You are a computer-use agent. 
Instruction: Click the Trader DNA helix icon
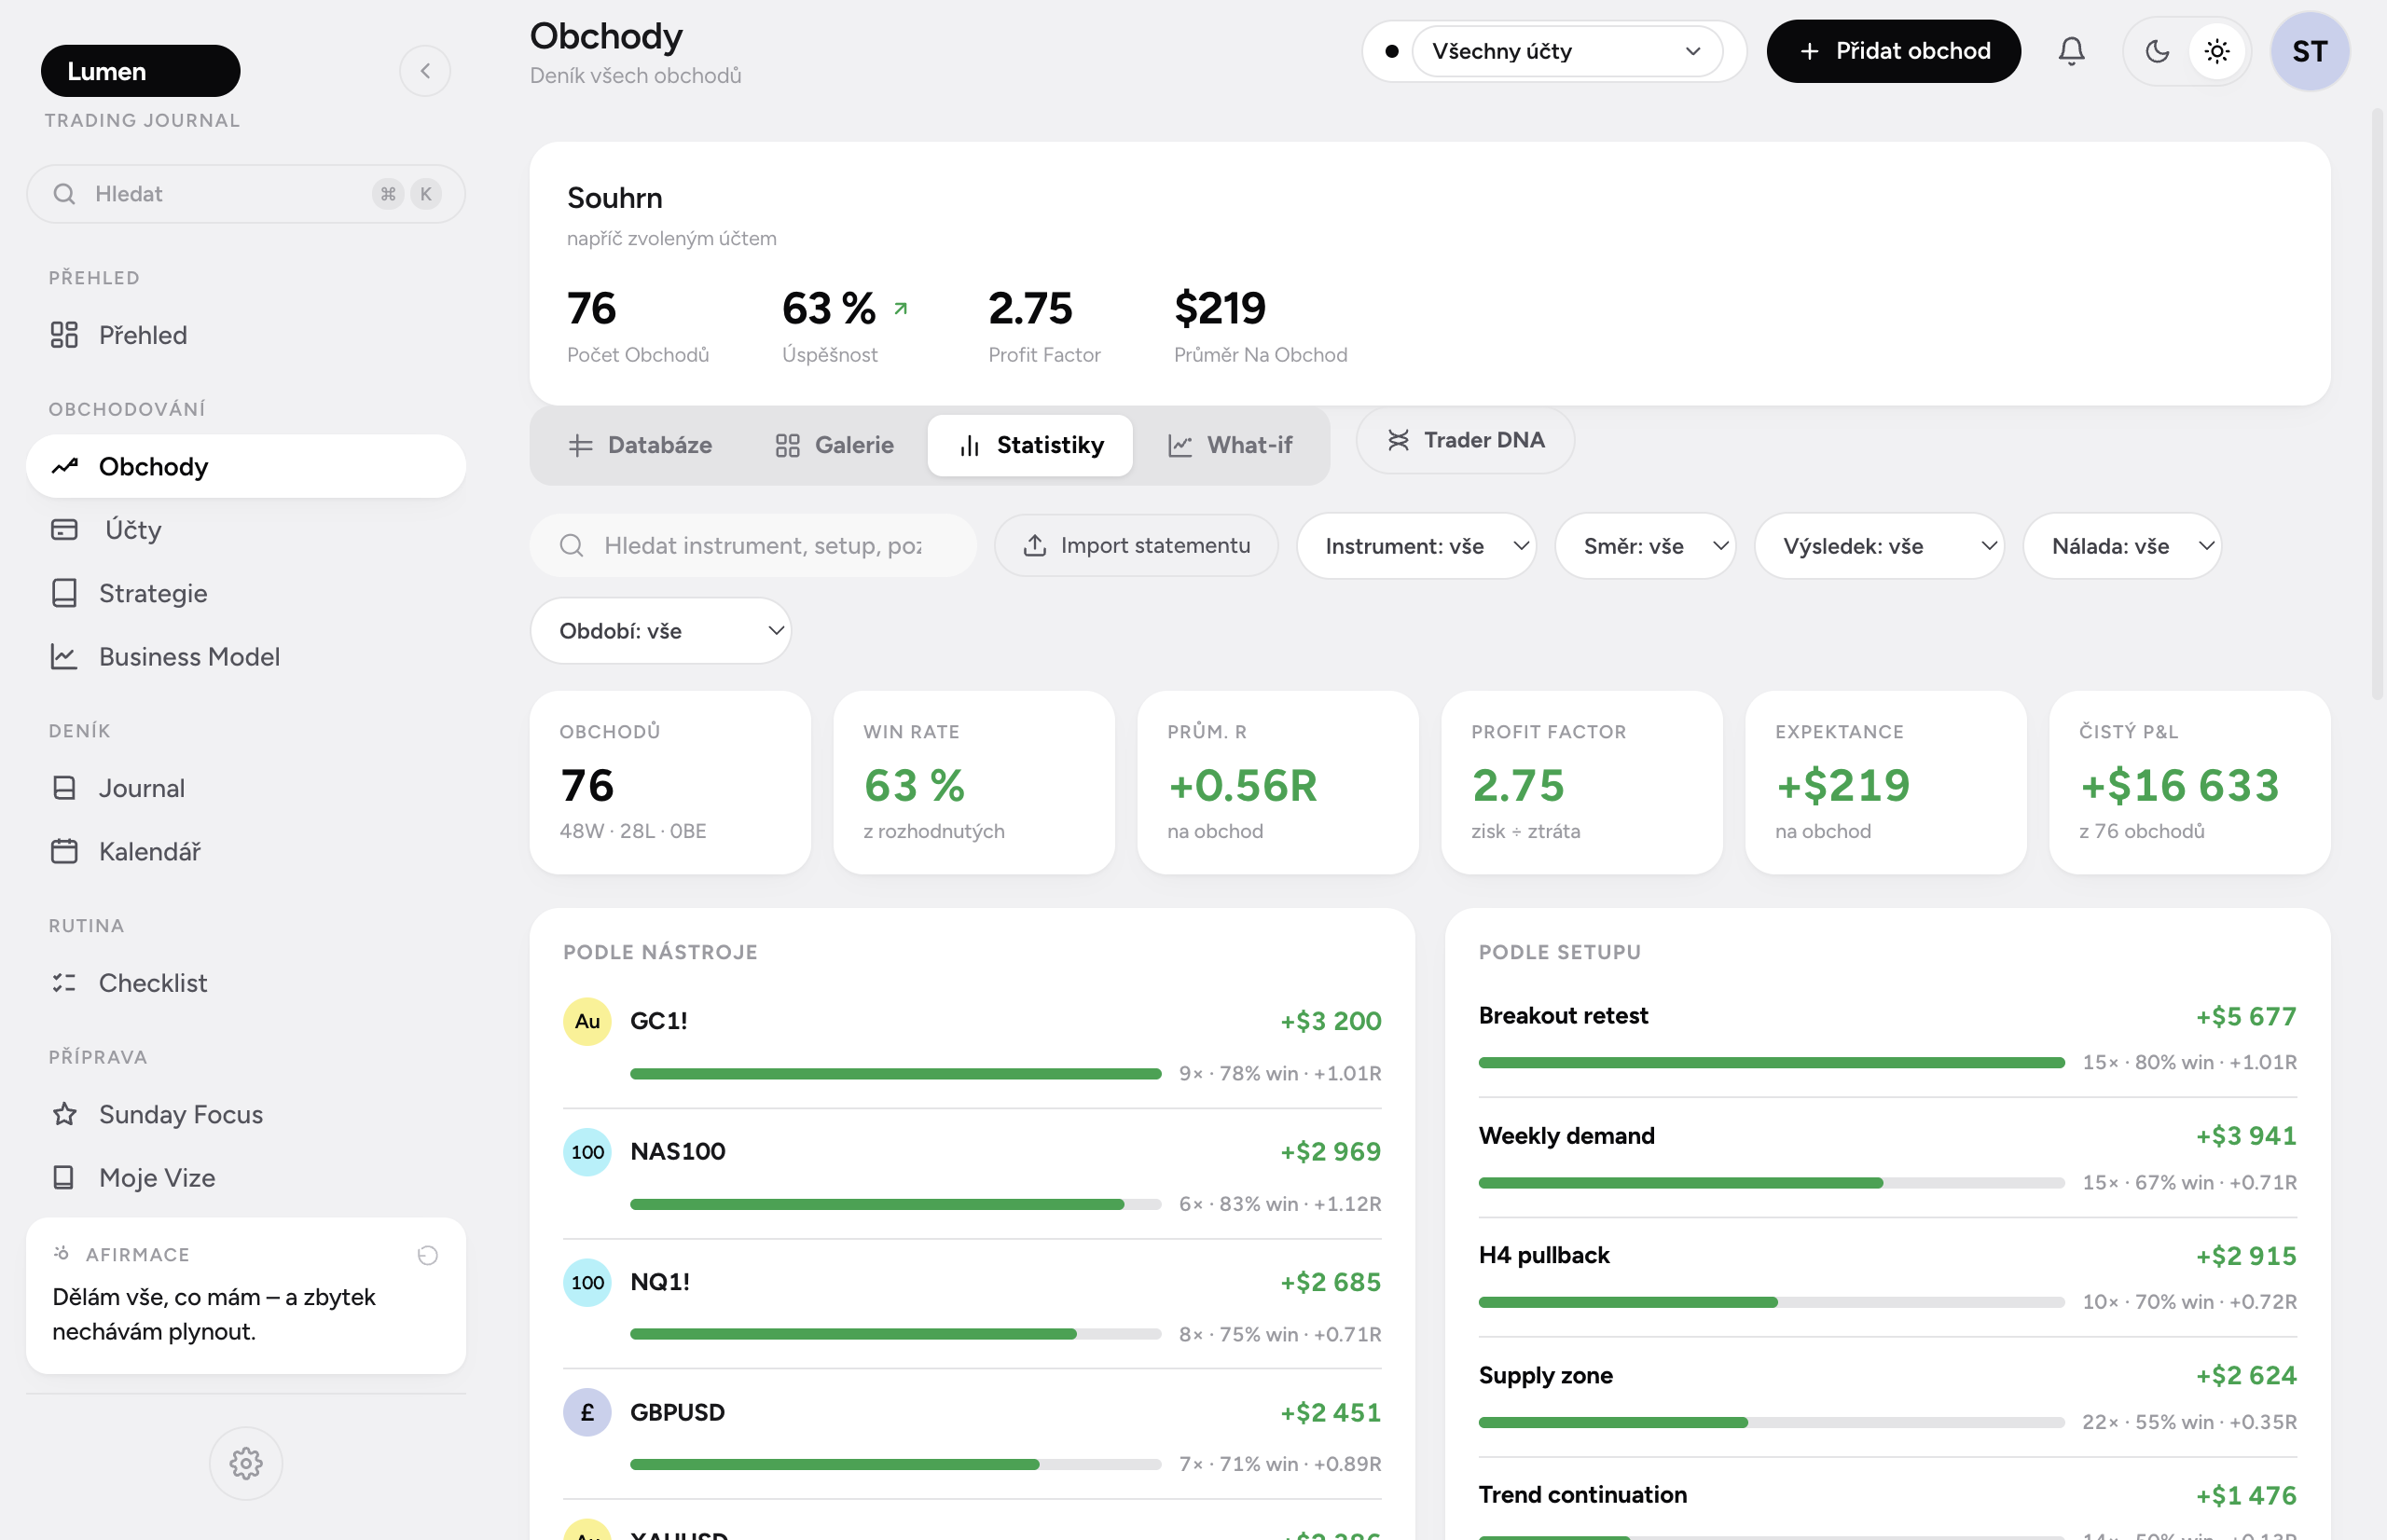[1398, 440]
